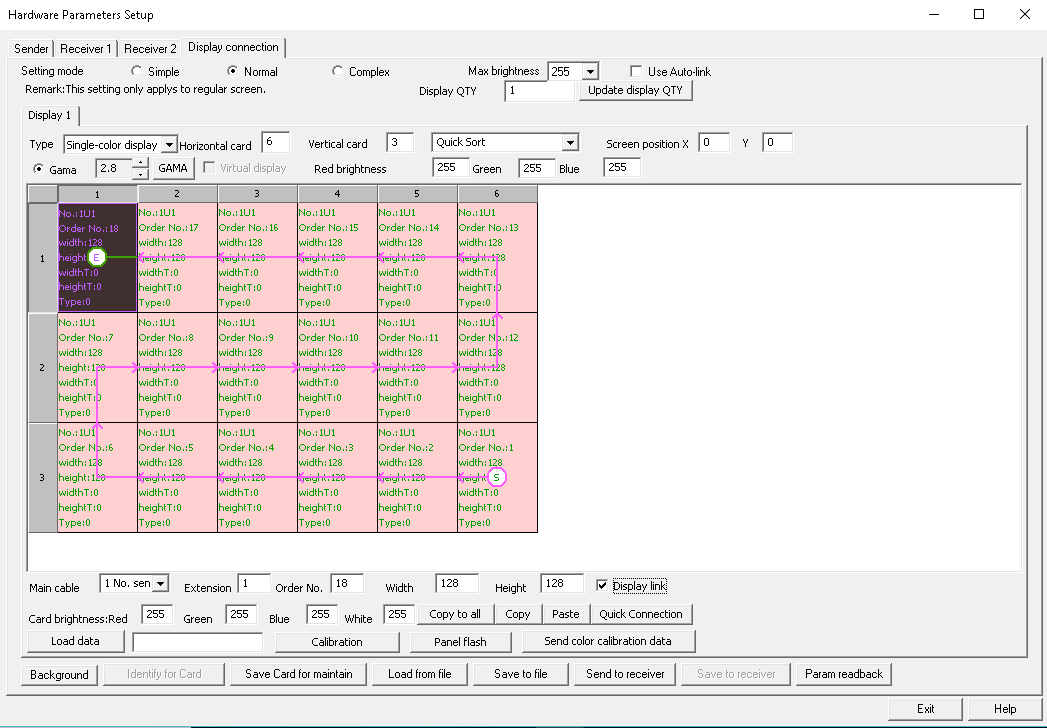Select grid cell with Order No. 18
The width and height of the screenshot is (1047, 728).
tap(97, 257)
